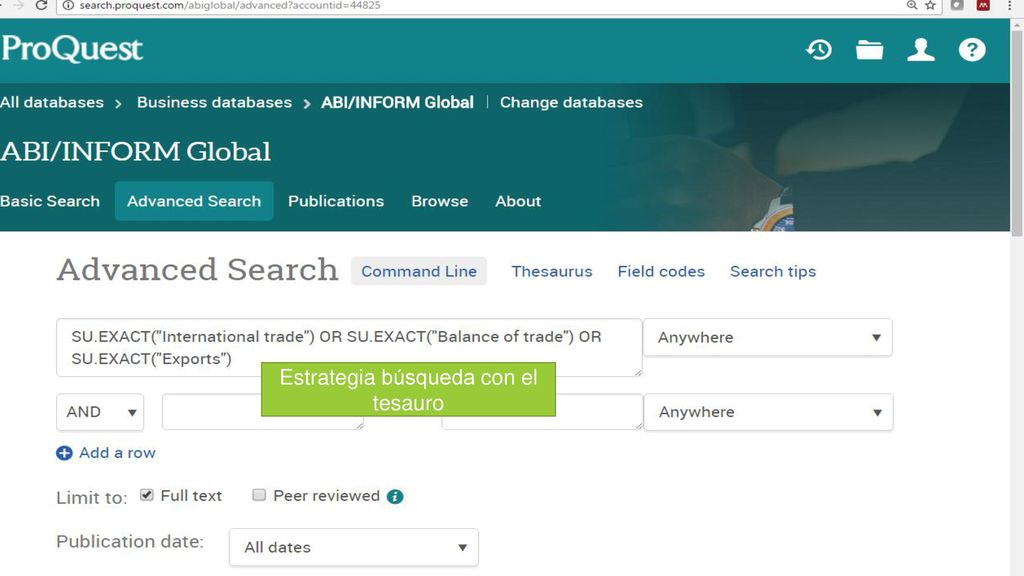Toggle the Full text checkbox

click(147, 495)
